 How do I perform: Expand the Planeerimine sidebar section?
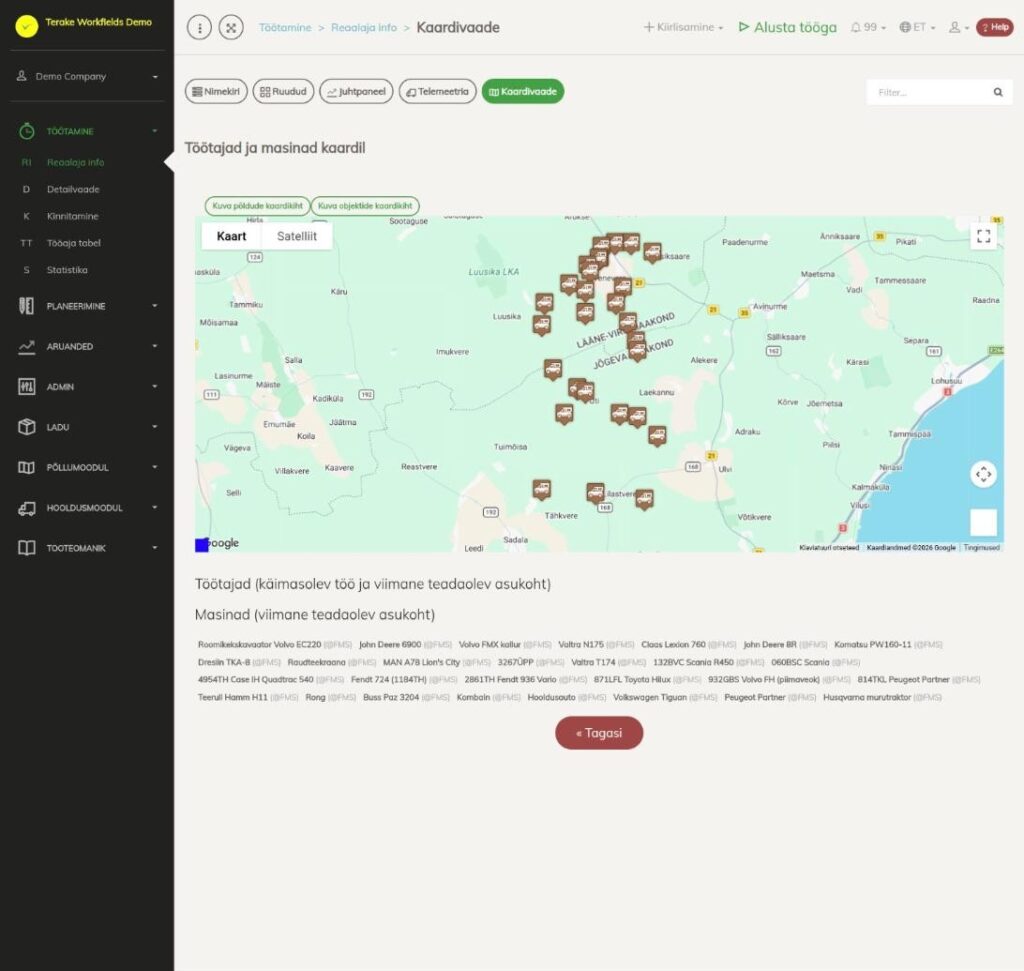88,306
